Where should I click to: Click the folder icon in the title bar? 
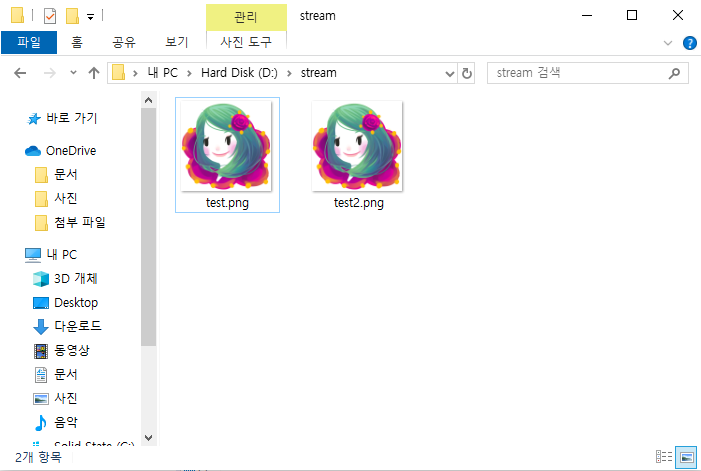pos(17,15)
